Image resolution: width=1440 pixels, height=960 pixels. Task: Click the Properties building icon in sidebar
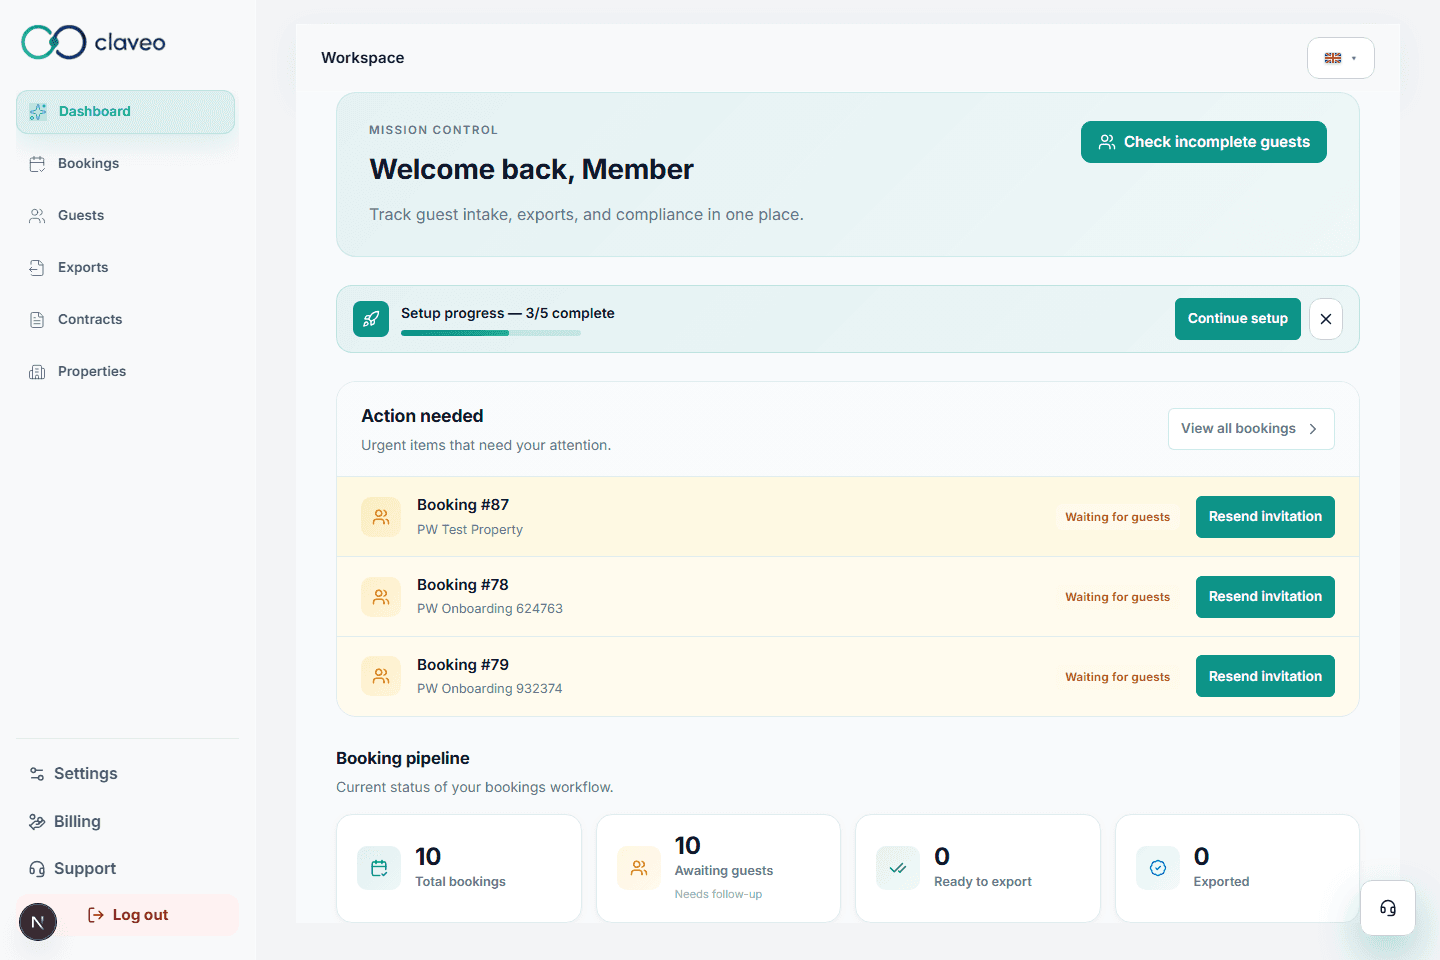37,372
